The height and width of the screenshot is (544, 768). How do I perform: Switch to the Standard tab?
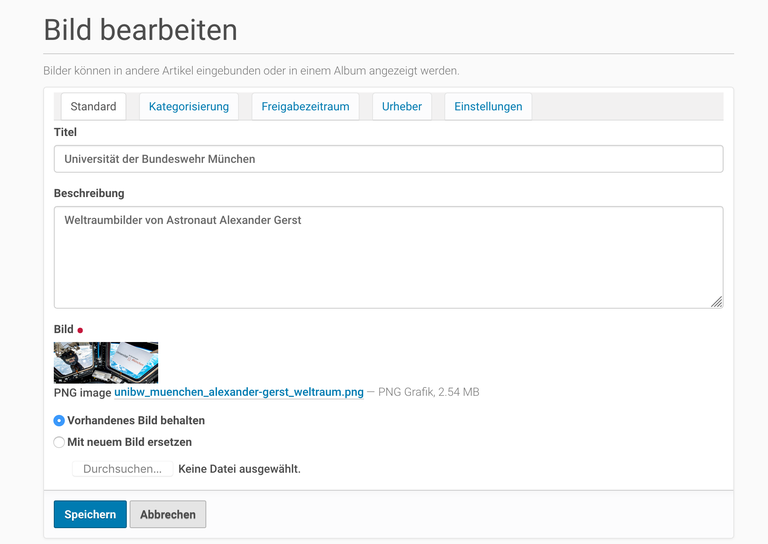pyautogui.click(x=93, y=106)
